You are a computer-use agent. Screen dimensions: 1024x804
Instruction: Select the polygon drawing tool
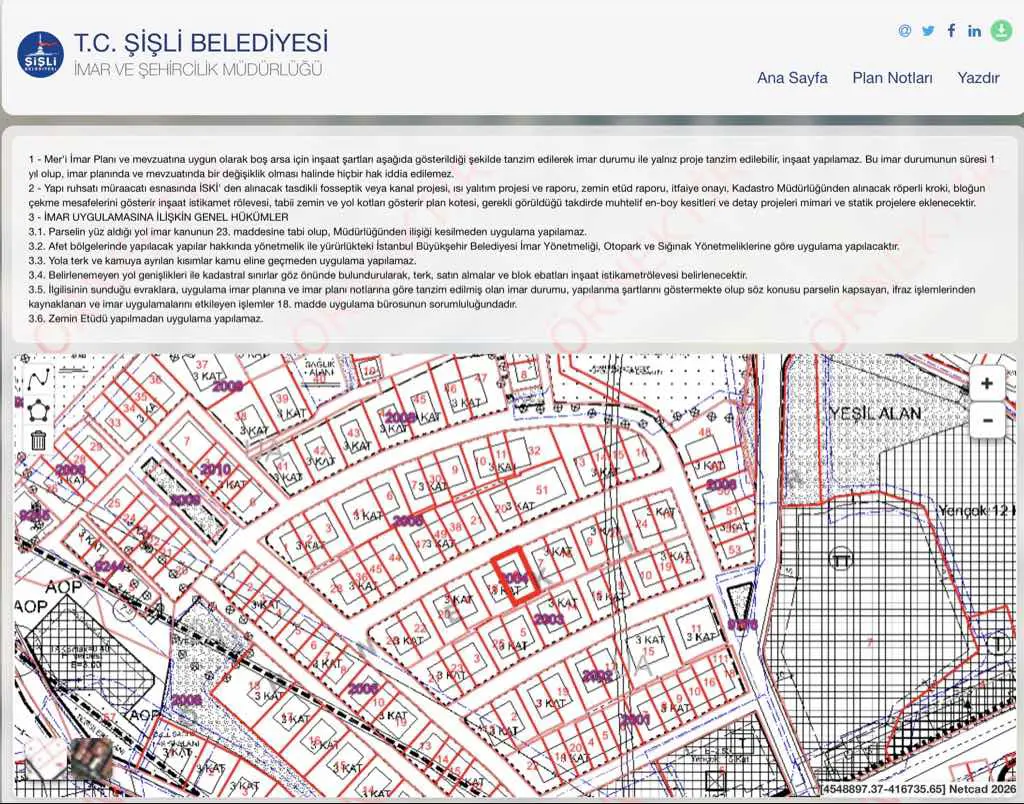(39, 411)
